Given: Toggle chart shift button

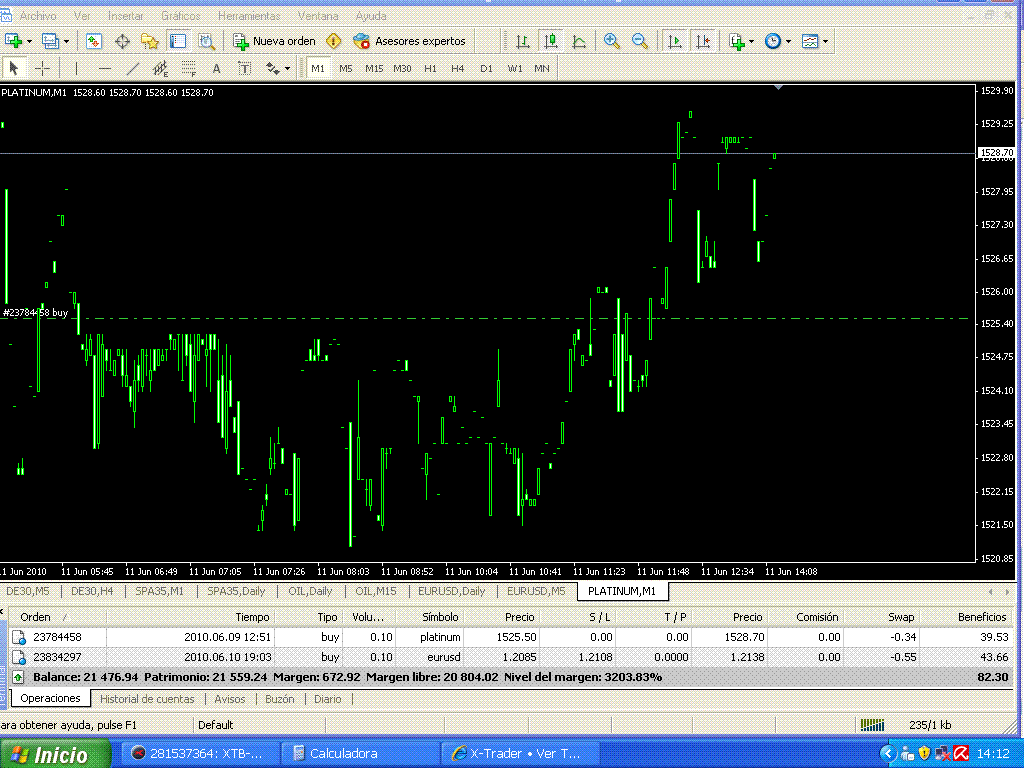Looking at the screenshot, I should click(703, 41).
